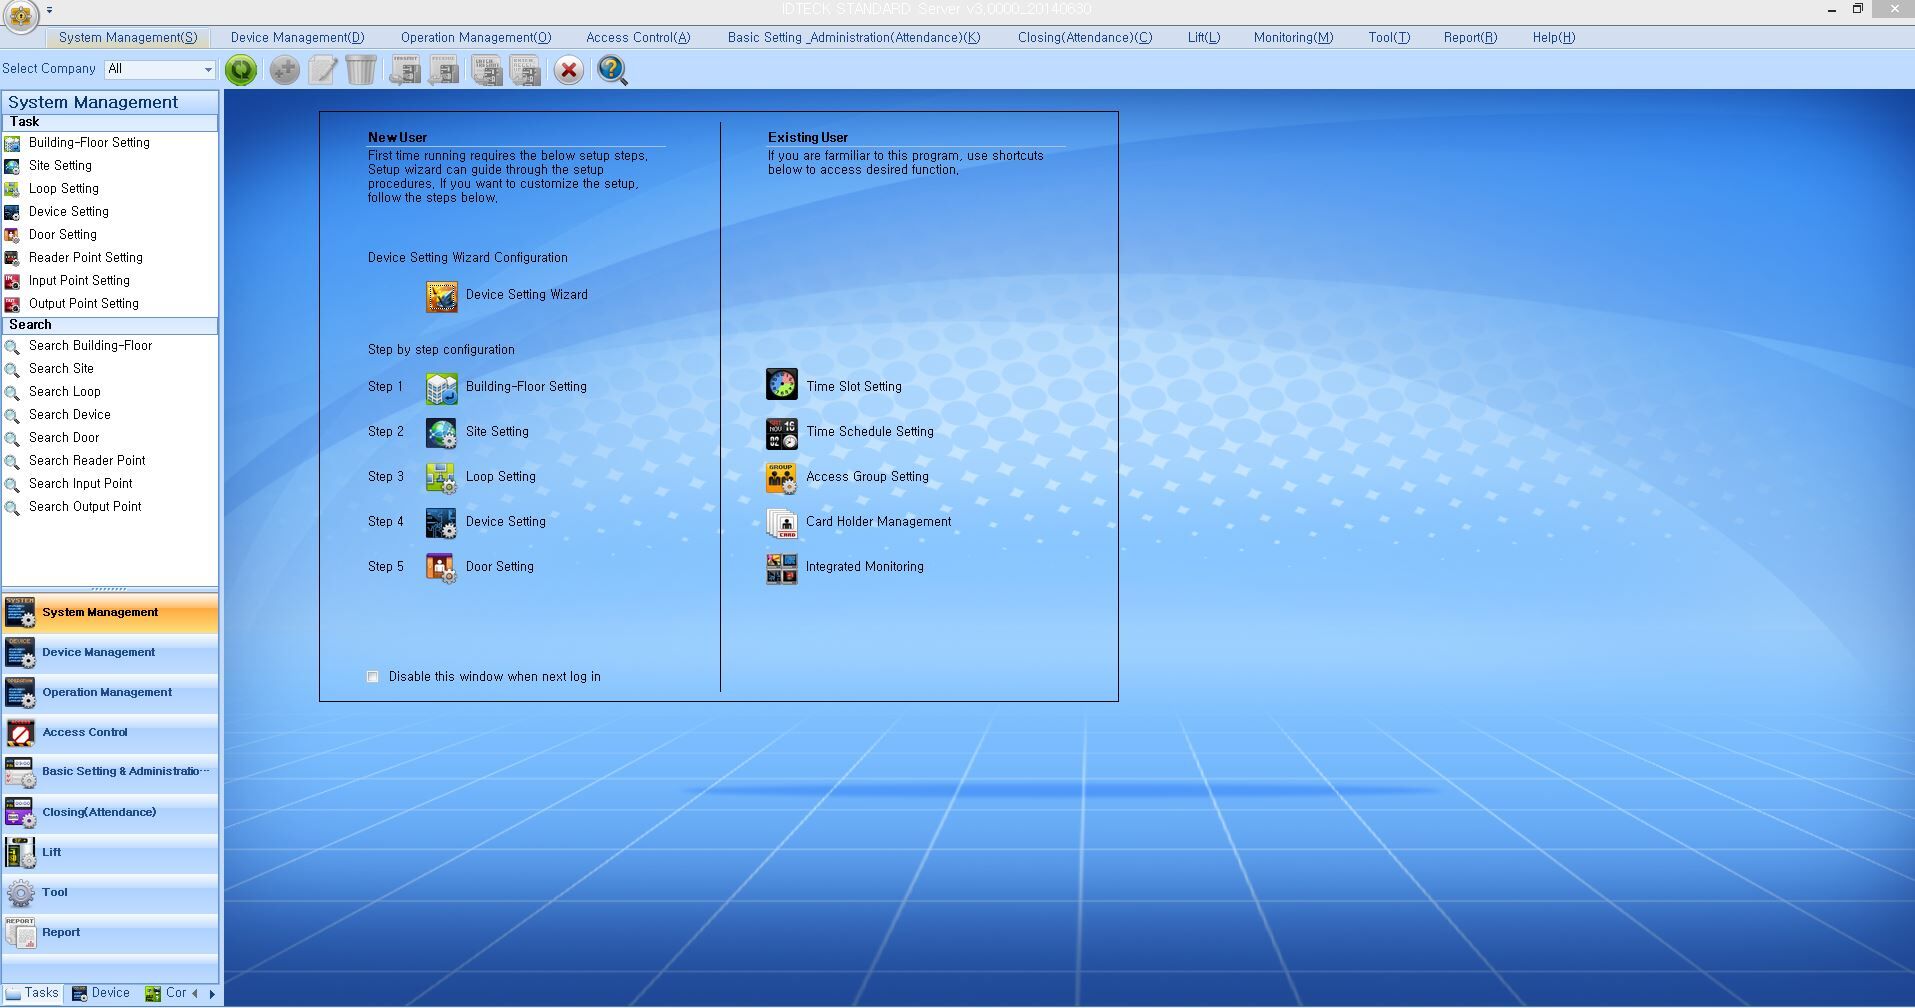Click the Refresh toolbar icon
Screen dimensions: 1915x1008
pyautogui.click(x=240, y=70)
